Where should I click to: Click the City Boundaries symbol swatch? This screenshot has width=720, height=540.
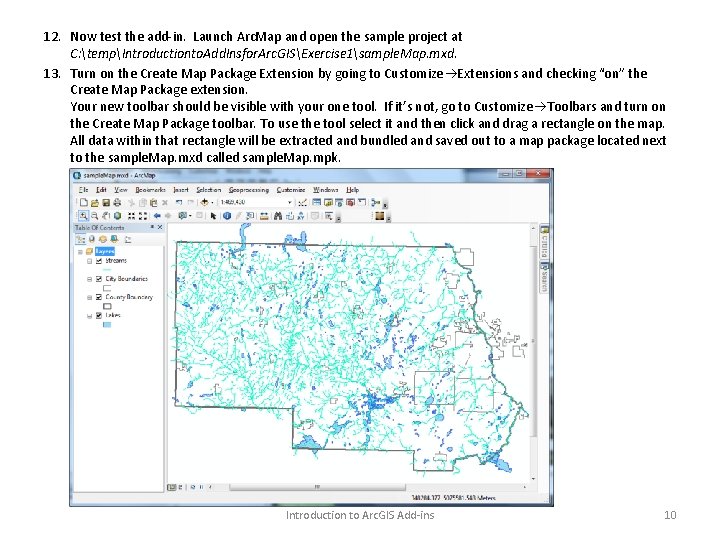click(107, 288)
